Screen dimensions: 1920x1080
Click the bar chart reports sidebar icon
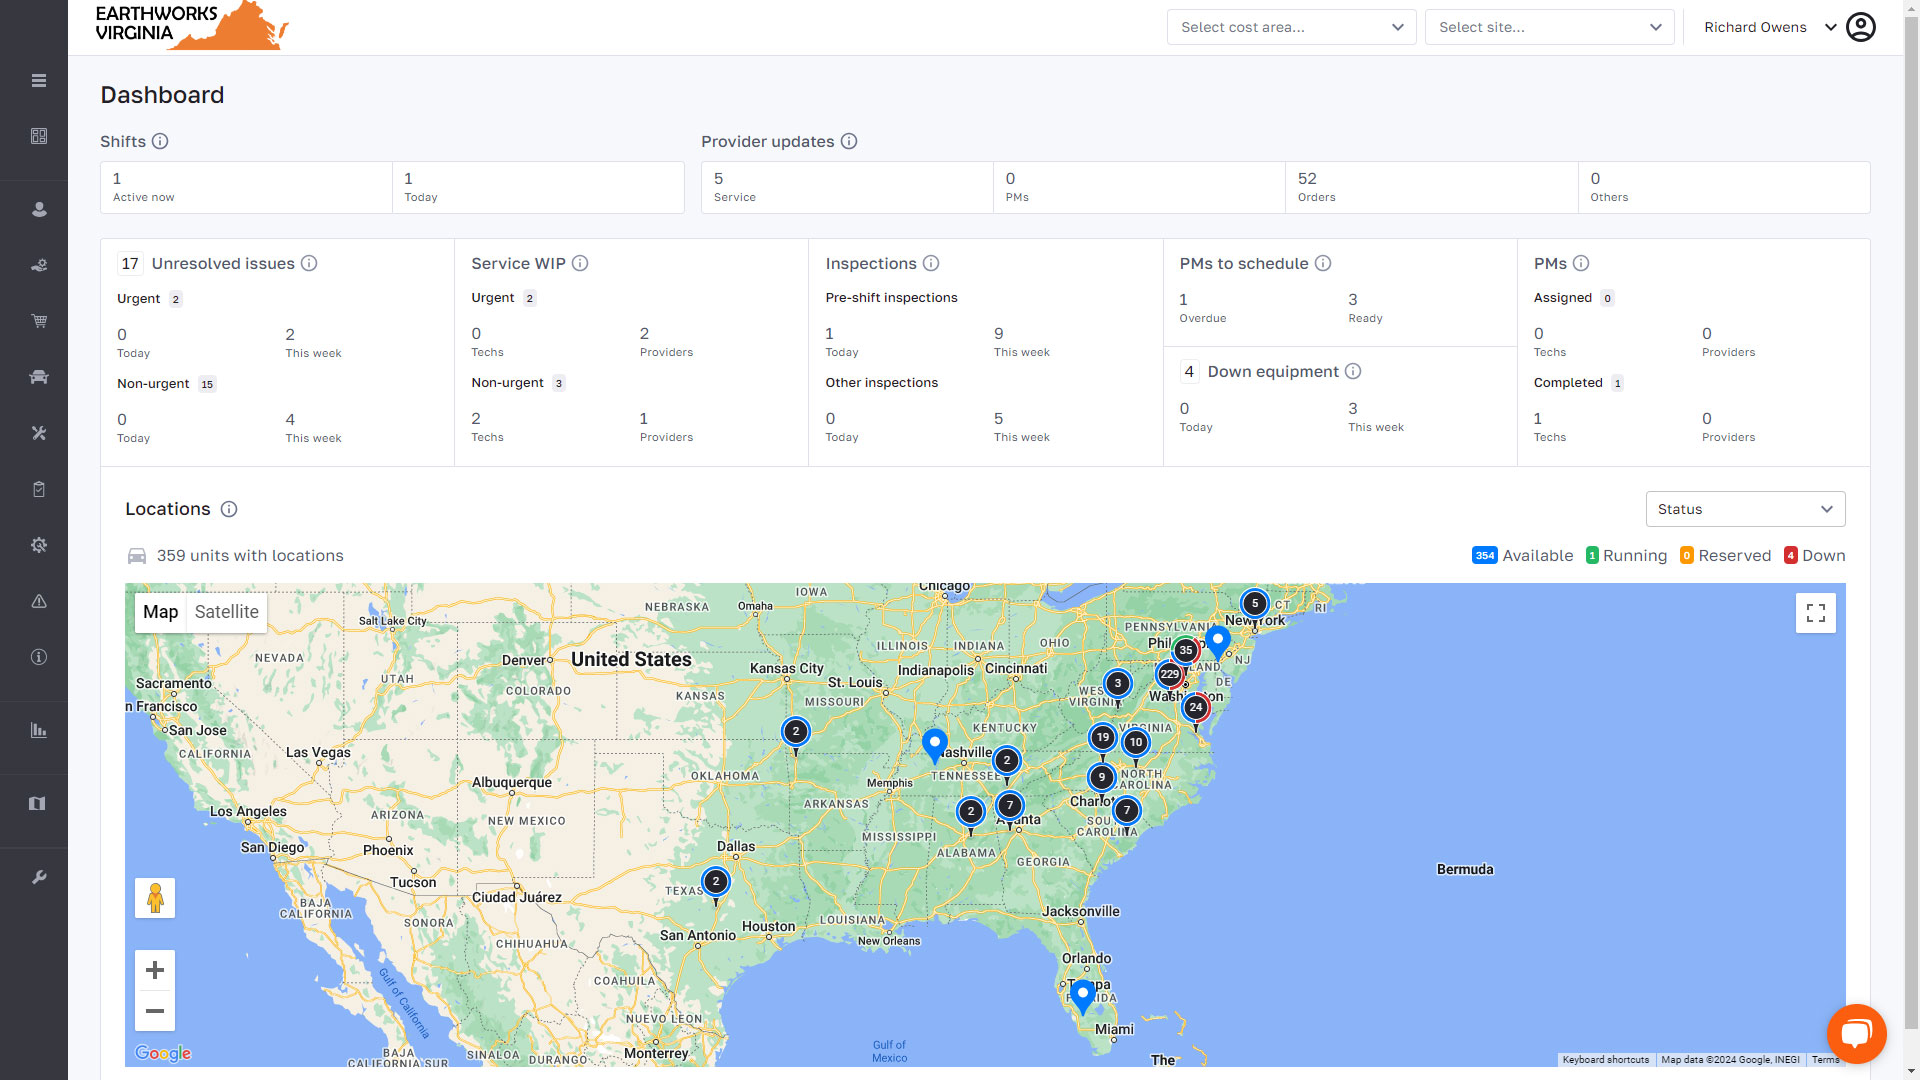pyautogui.click(x=39, y=730)
